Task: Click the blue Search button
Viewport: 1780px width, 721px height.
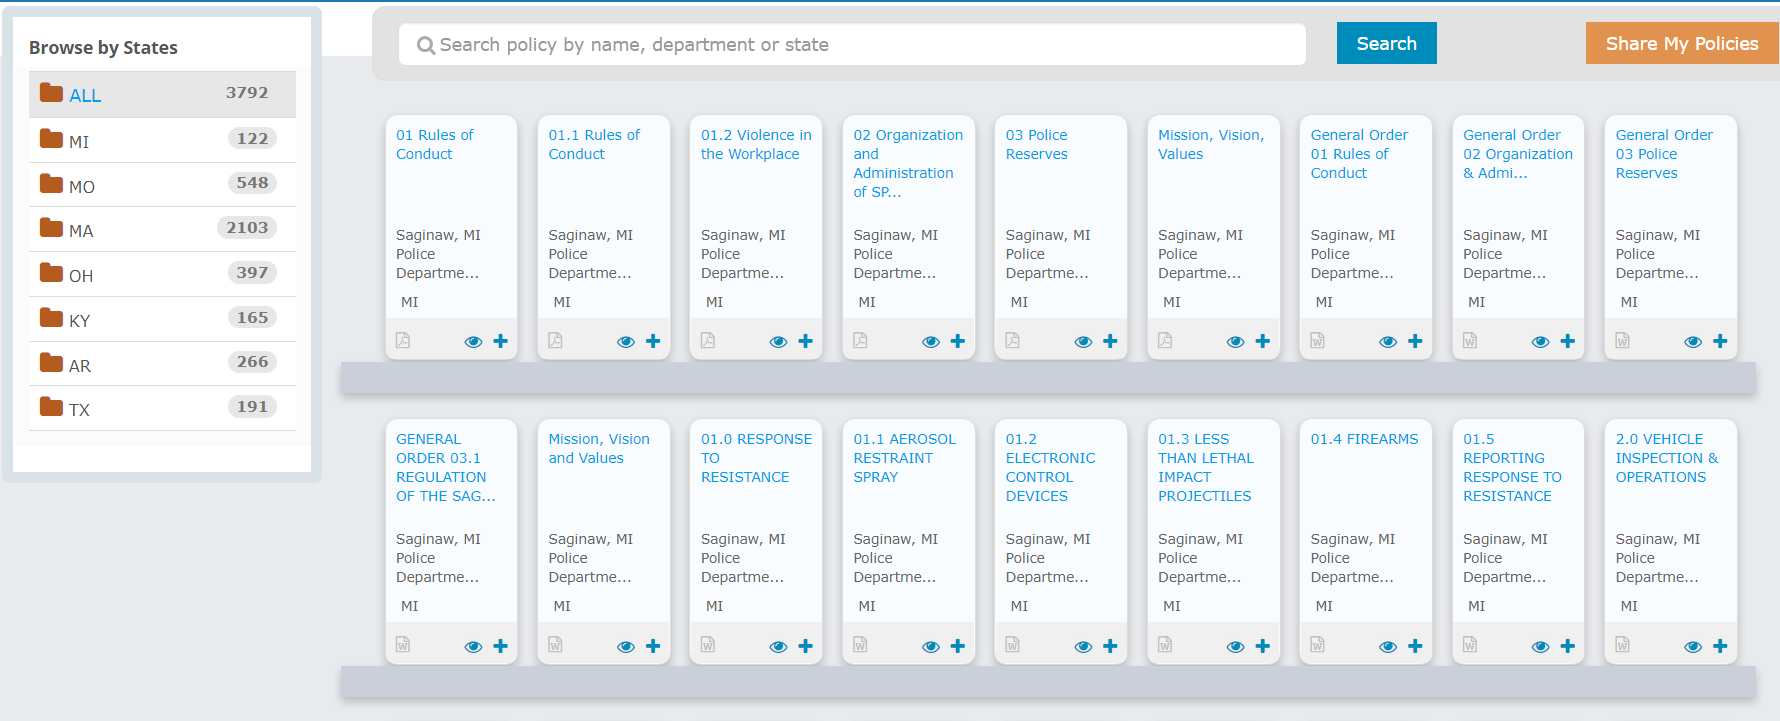Action: [1386, 43]
